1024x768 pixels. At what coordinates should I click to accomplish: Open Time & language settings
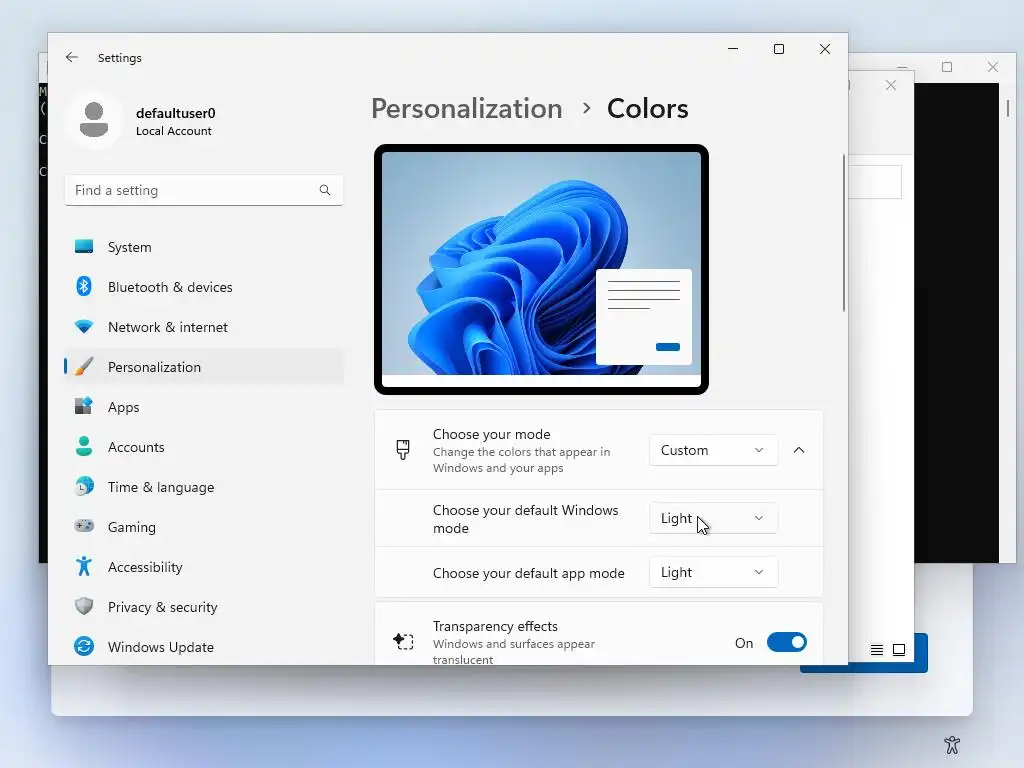pos(204,487)
